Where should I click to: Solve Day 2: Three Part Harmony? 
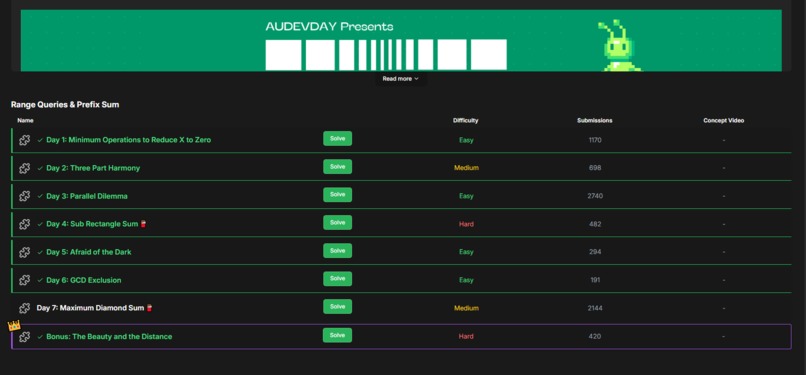337,167
